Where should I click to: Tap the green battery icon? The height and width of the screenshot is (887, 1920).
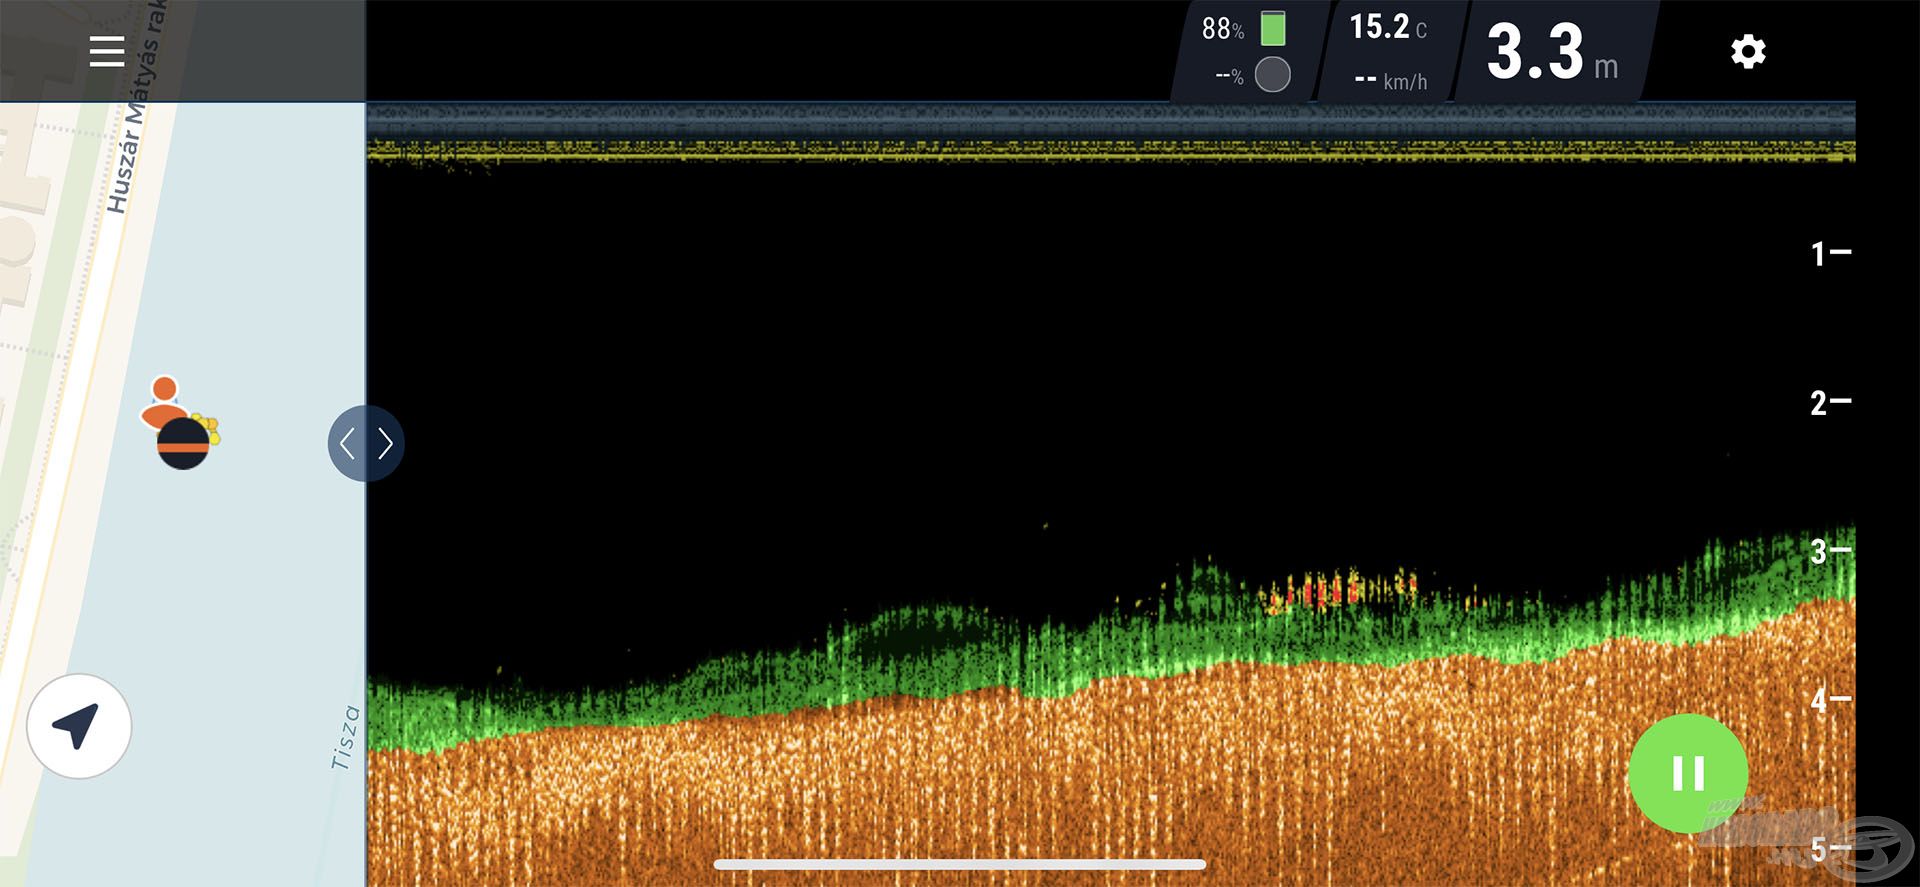pyautogui.click(x=1273, y=28)
